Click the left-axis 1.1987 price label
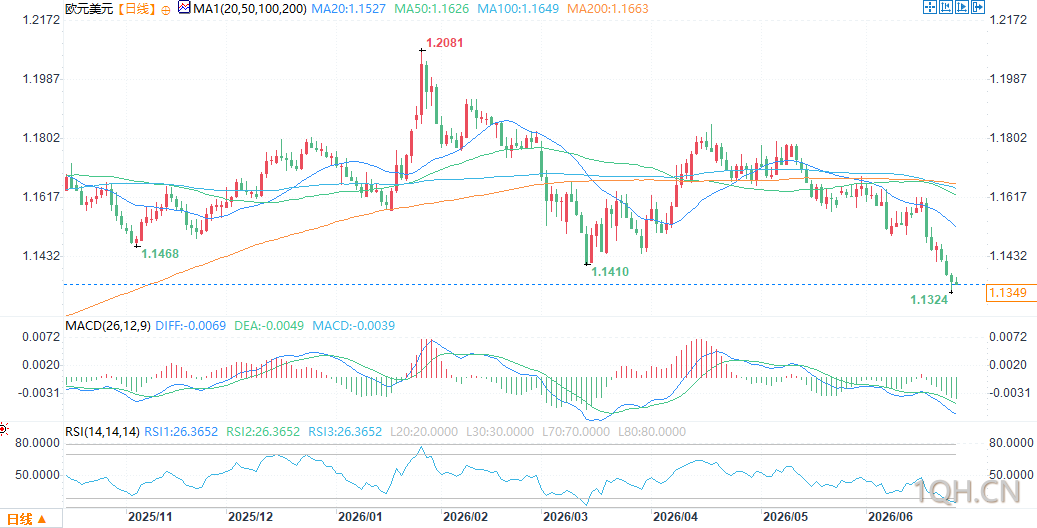This screenshot has width=1037, height=528. [x=42, y=79]
